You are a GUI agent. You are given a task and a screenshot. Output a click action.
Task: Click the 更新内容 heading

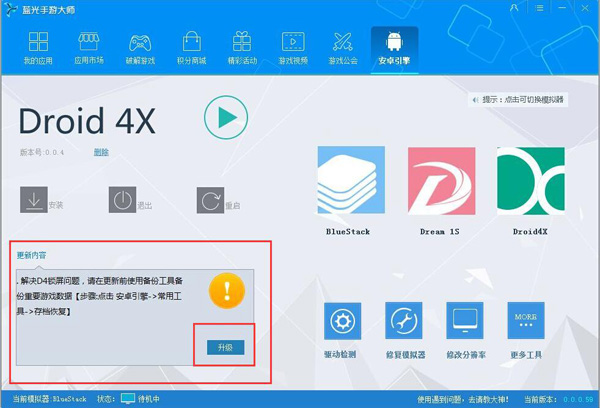click(31, 255)
